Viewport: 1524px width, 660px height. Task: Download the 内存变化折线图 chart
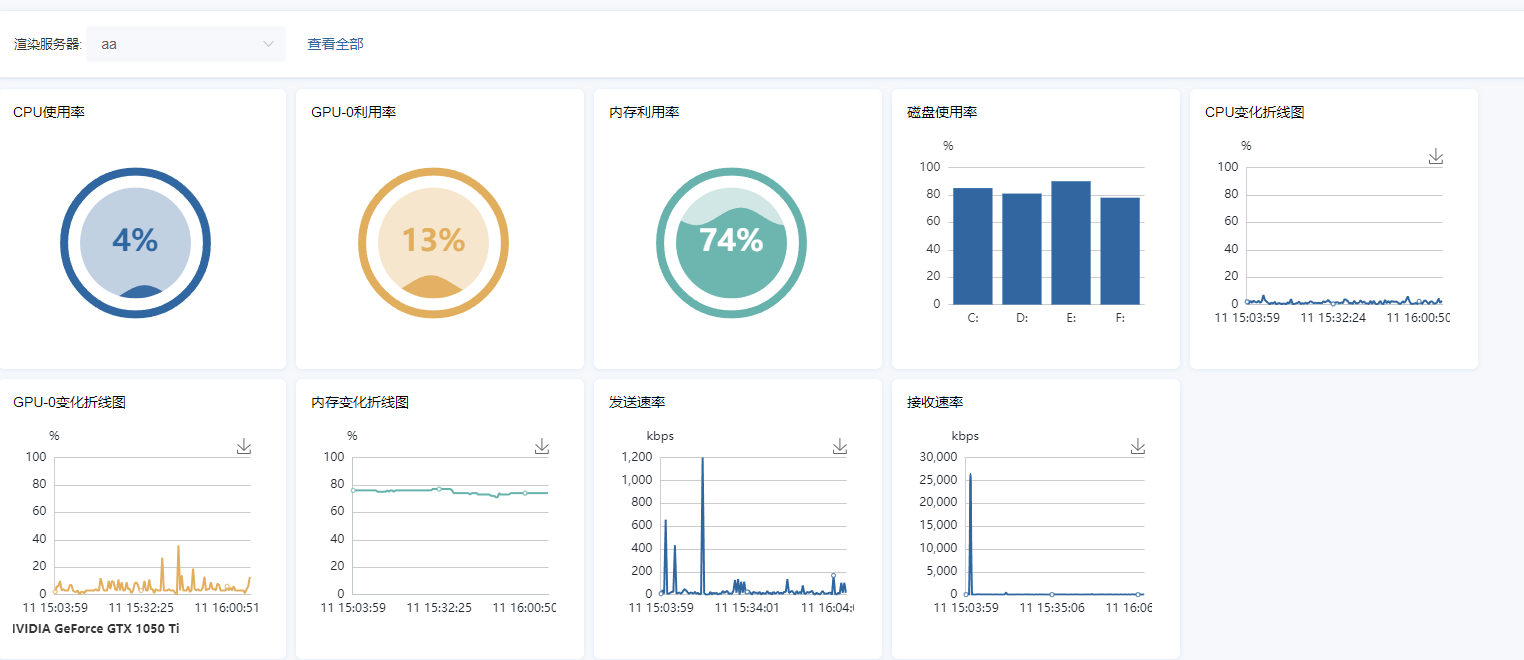[542, 447]
